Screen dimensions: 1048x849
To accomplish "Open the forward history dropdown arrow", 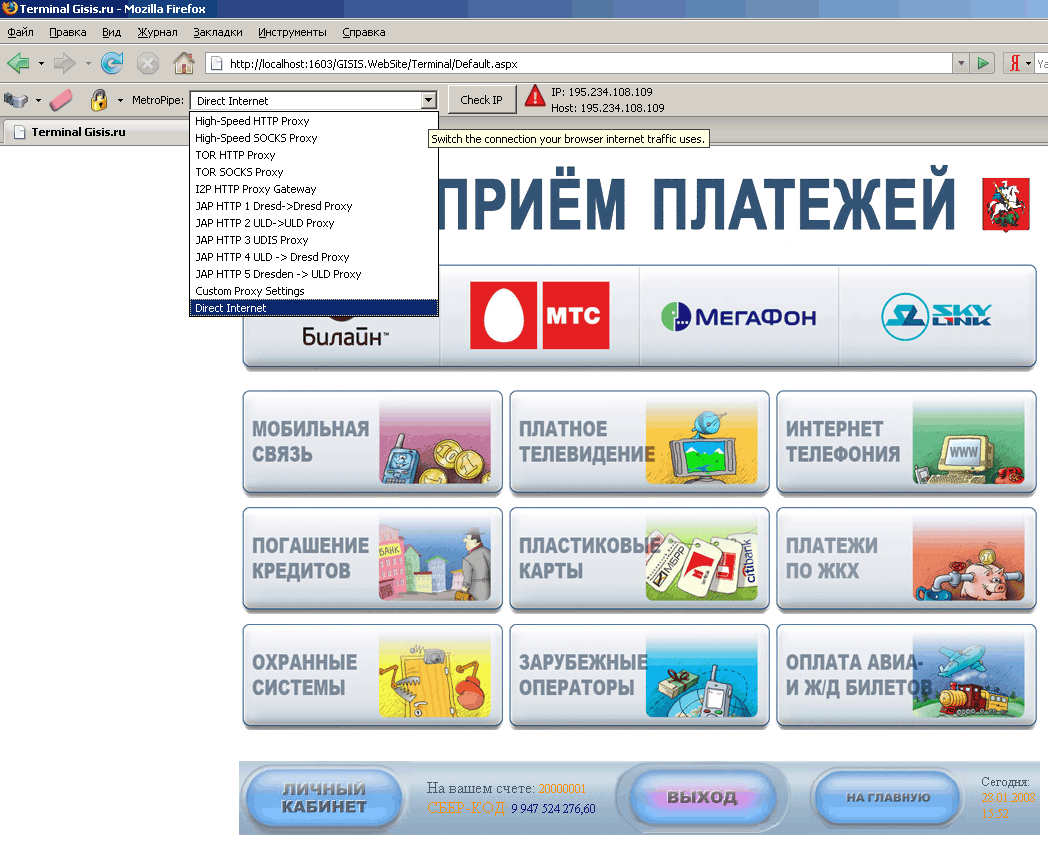I will (88, 64).
